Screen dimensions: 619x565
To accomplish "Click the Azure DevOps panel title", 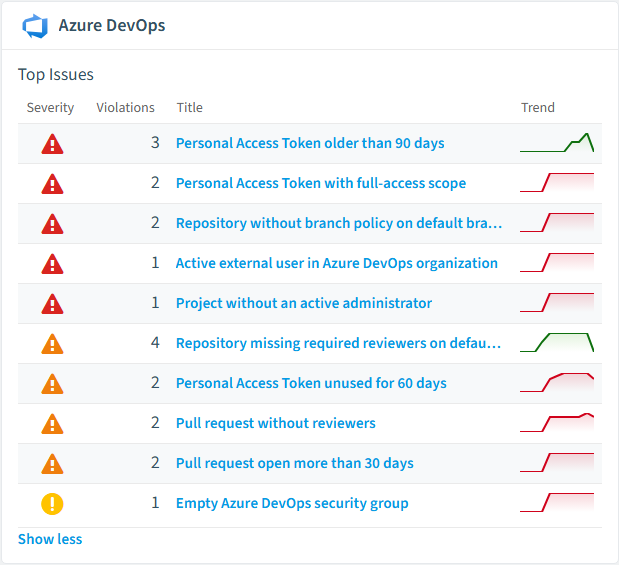I will tap(112, 26).
